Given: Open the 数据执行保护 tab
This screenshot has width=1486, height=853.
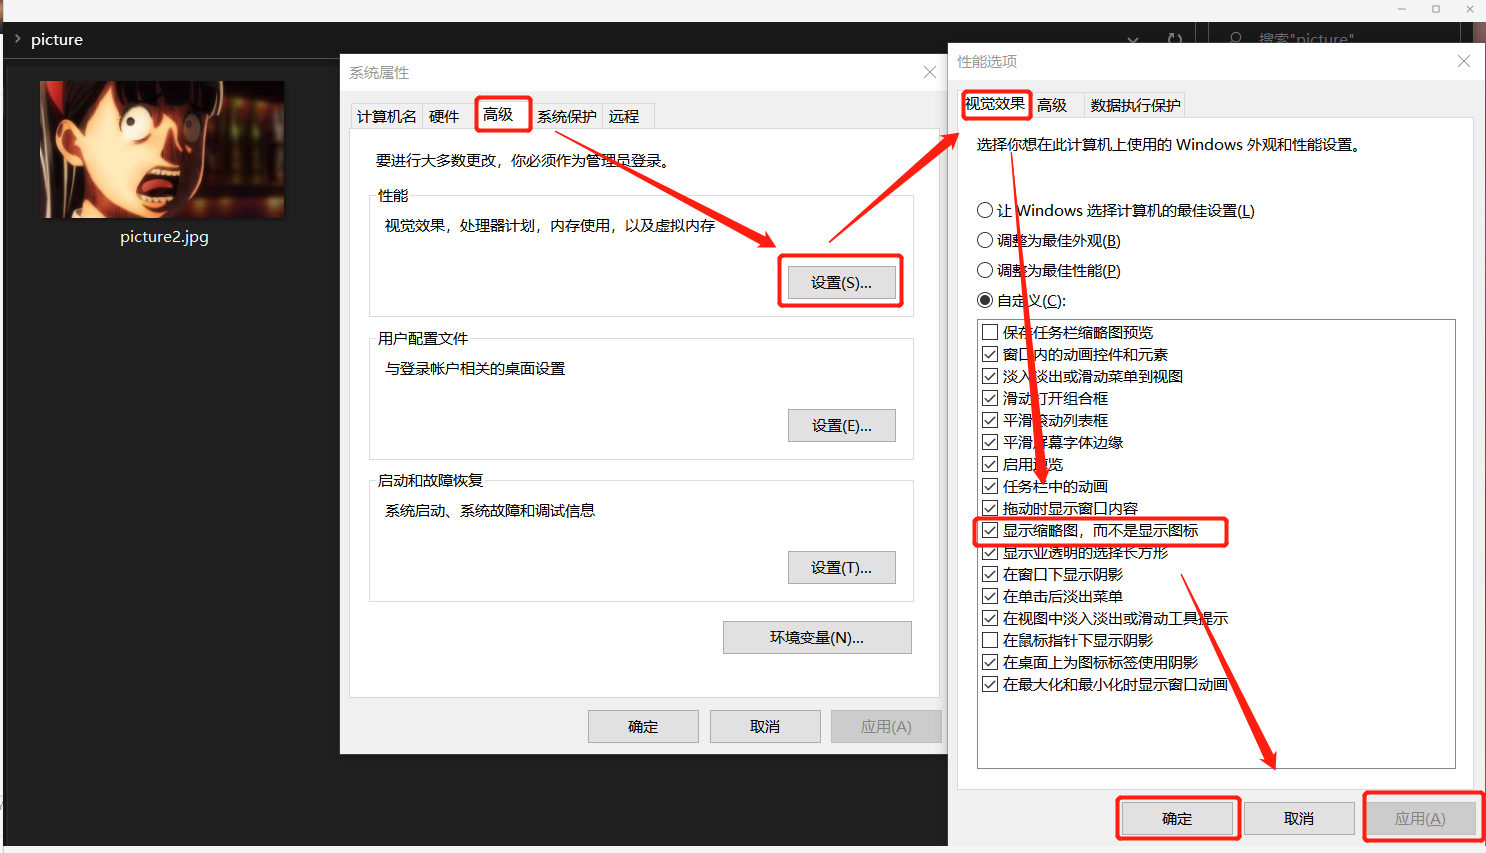Looking at the screenshot, I should [x=1135, y=104].
